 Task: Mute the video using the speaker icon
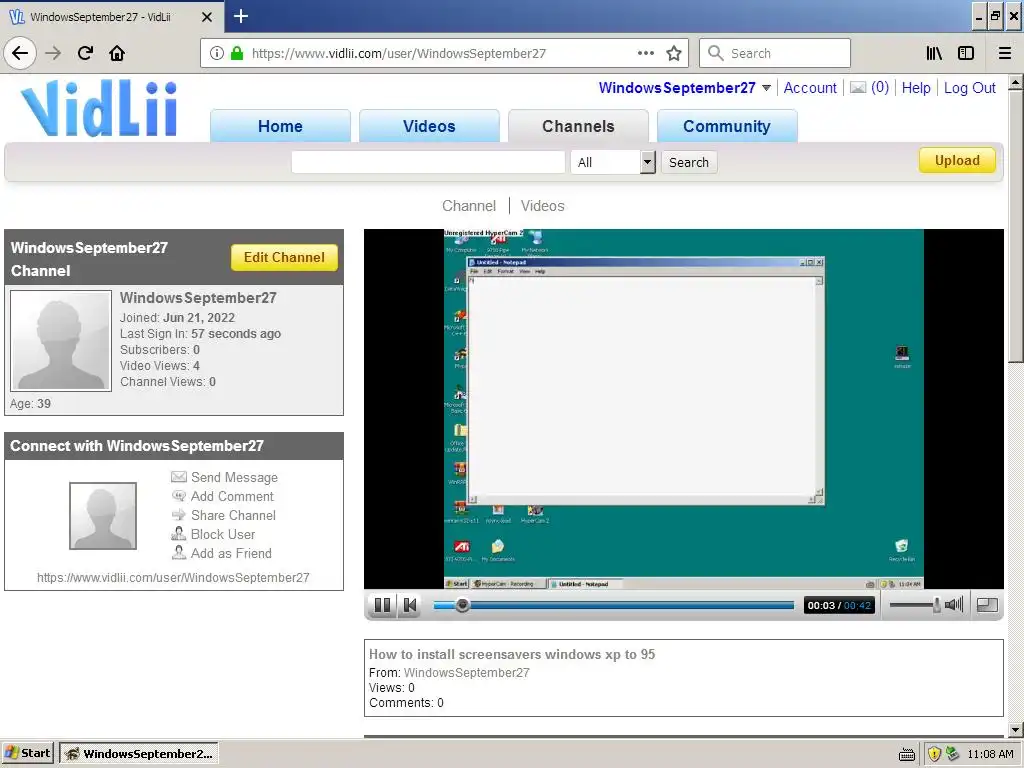(954, 605)
